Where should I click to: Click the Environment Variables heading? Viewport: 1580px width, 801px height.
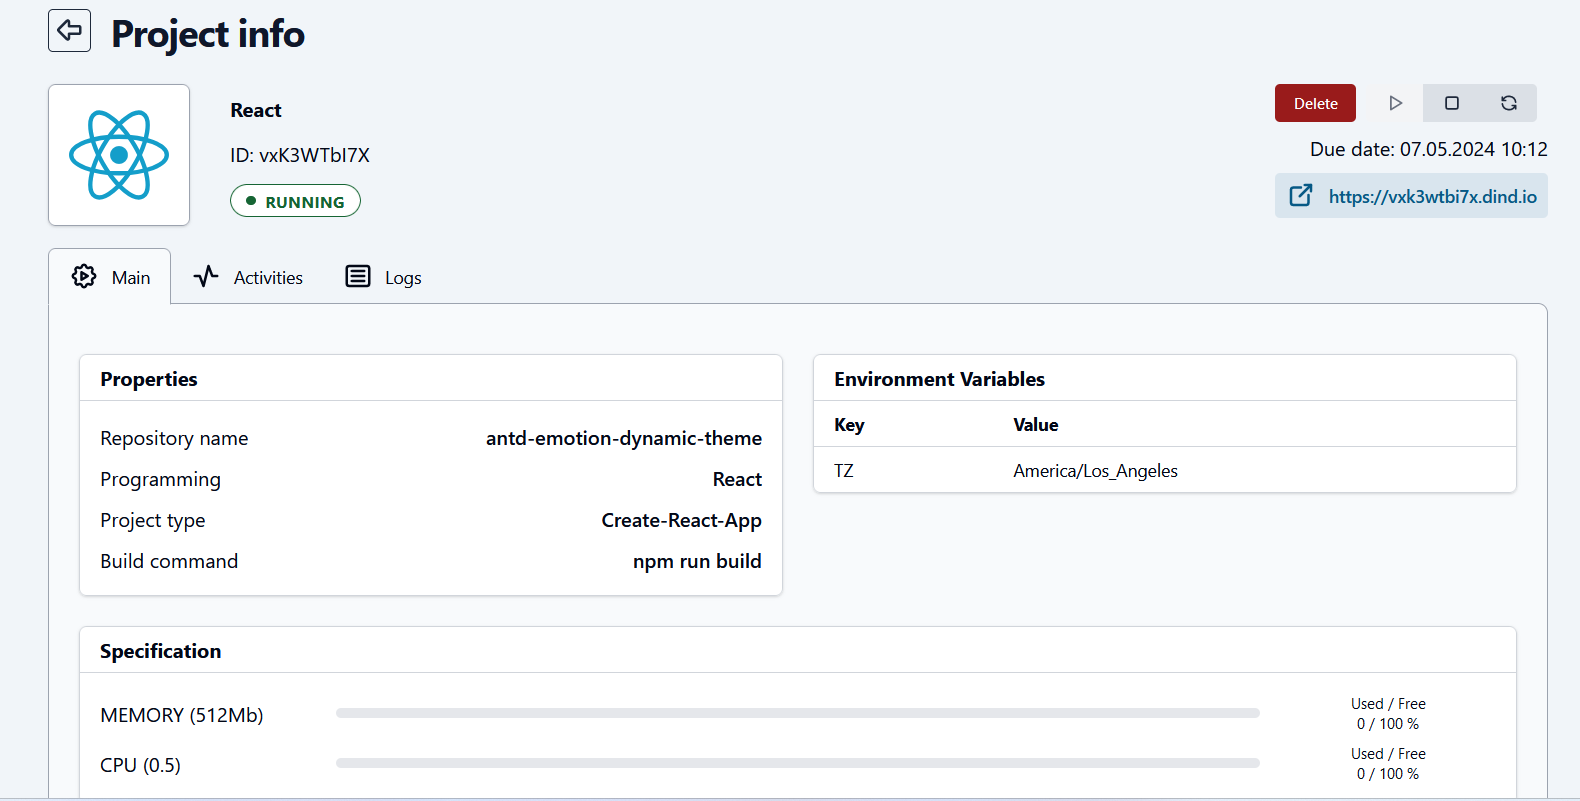[x=939, y=379]
